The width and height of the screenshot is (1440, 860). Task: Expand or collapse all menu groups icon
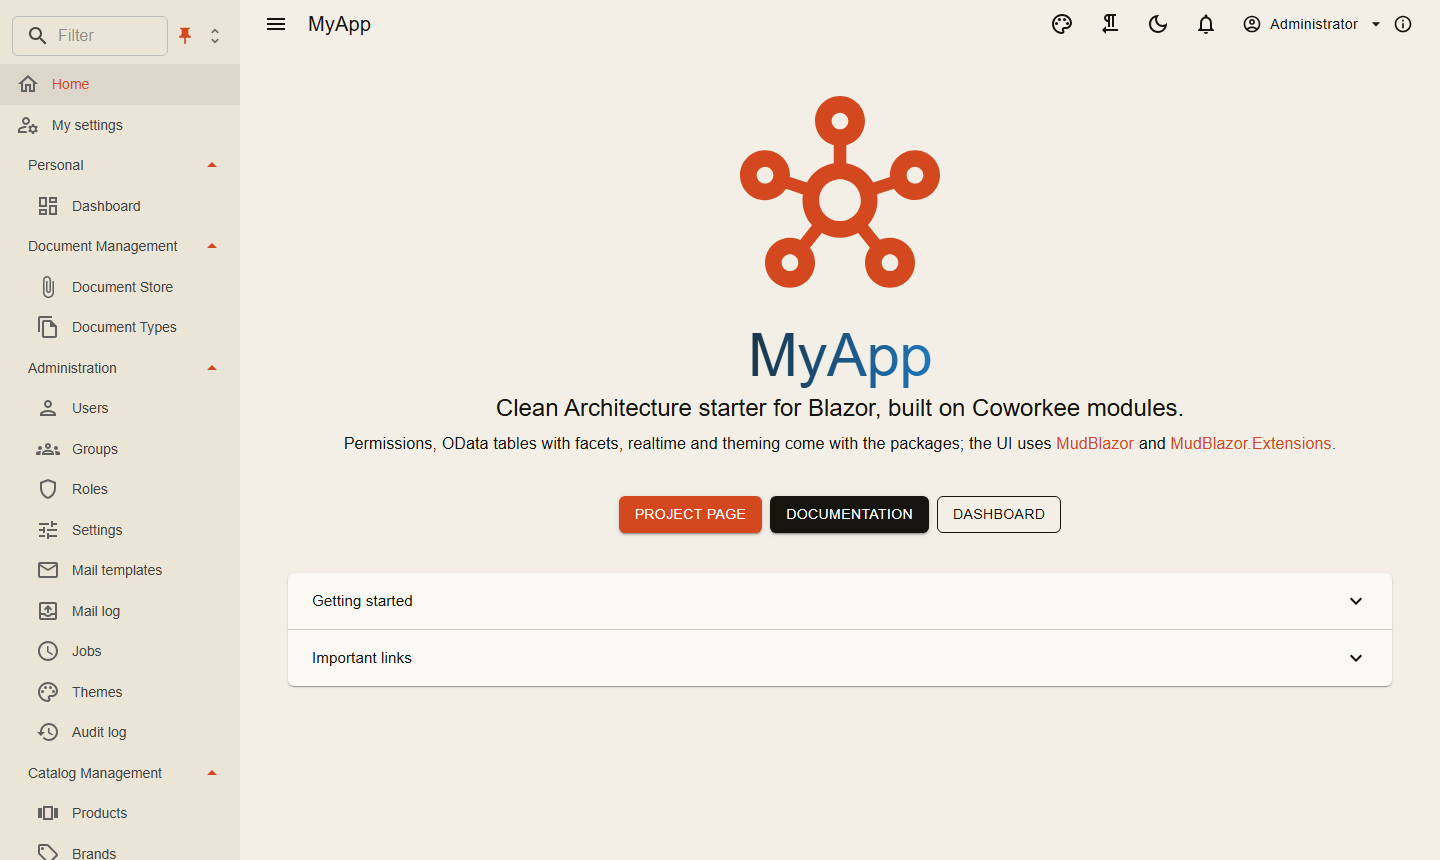(x=215, y=36)
